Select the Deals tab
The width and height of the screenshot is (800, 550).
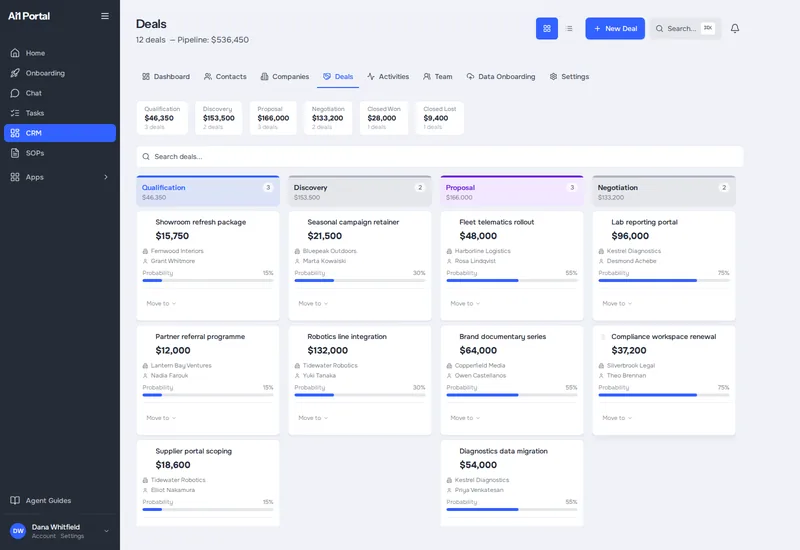pyautogui.click(x=338, y=77)
